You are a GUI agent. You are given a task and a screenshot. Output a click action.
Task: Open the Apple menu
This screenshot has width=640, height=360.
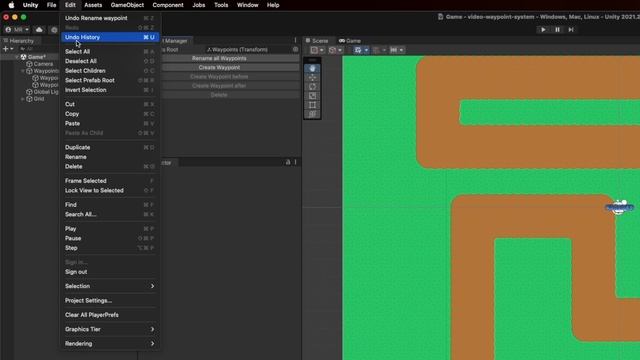point(11,5)
